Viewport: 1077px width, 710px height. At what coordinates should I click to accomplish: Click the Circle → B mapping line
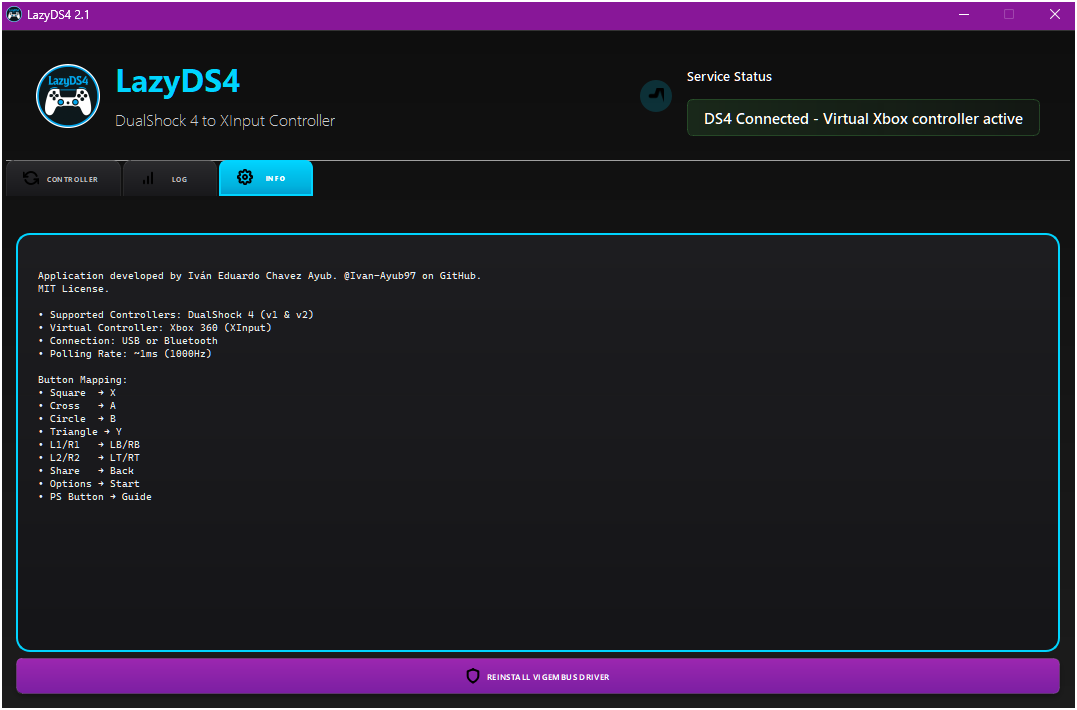pyautogui.click(x=77, y=419)
